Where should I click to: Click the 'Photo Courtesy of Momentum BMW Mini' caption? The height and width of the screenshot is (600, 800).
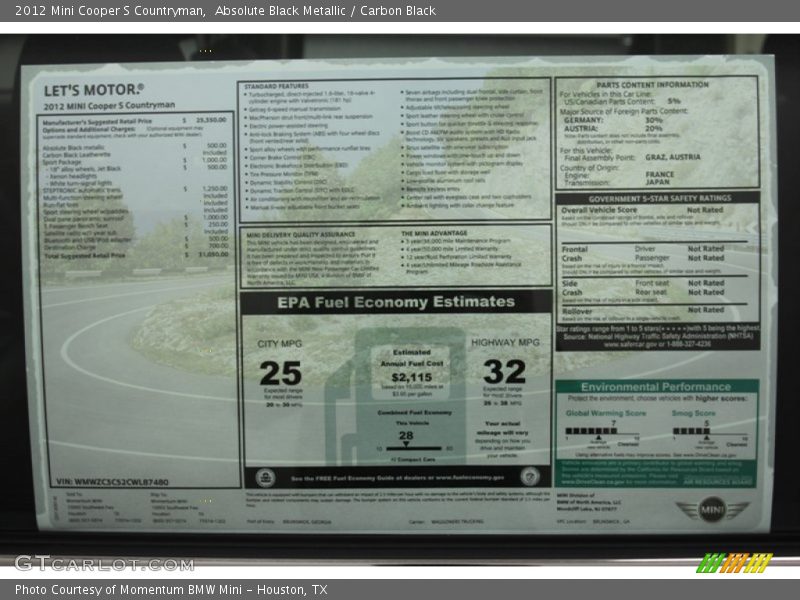tap(170, 590)
